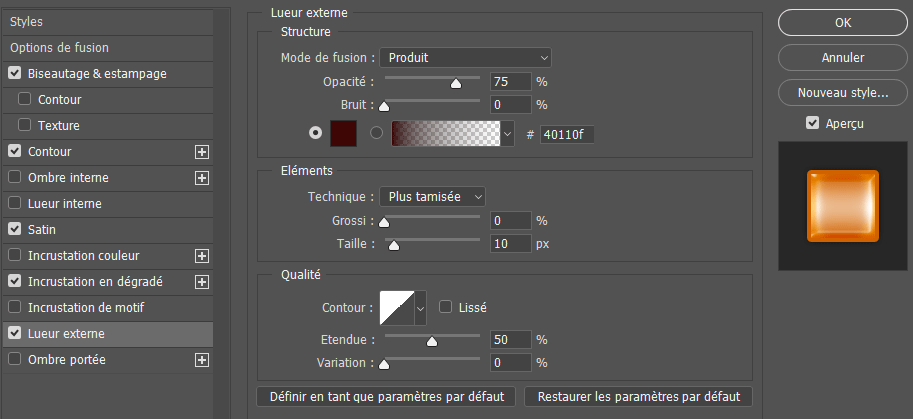Click Restaurer les paramètres par défaut

pos(638,396)
